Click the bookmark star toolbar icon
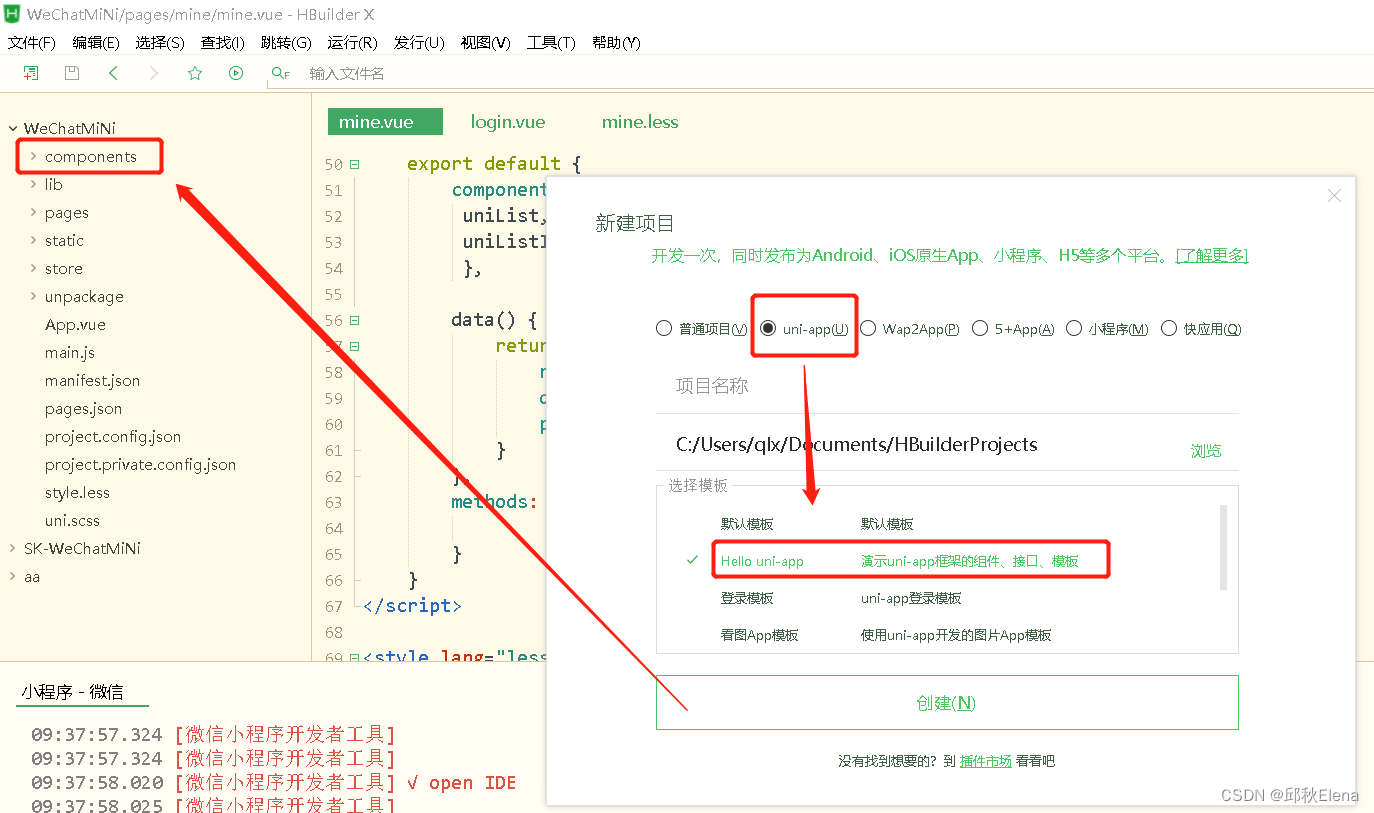Screen dimensions: 1374x813 (x=195, y=73)
